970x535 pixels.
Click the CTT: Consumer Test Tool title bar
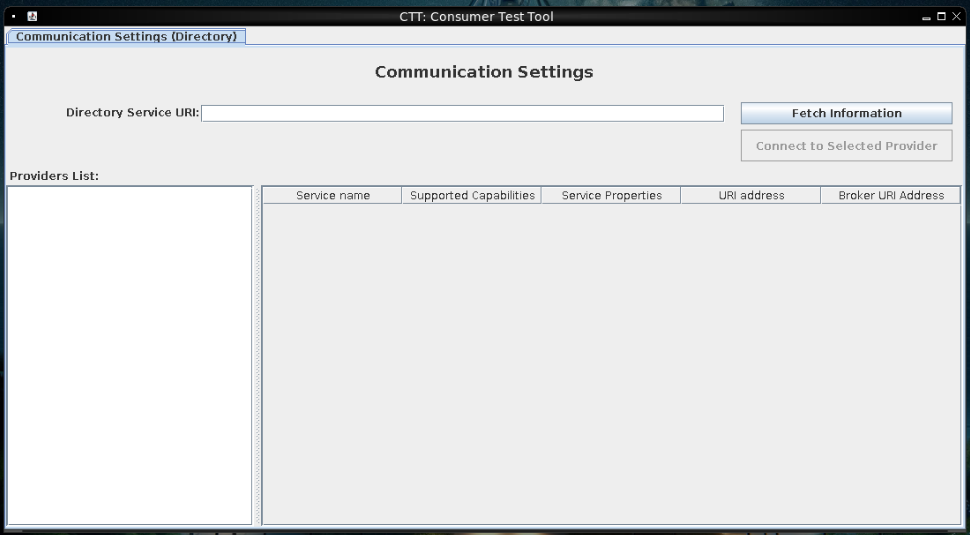click(x=476, y=16)
